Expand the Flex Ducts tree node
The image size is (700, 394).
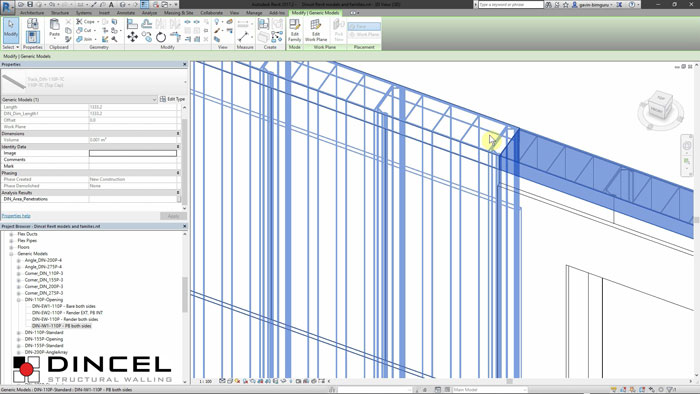click(11, 234)
